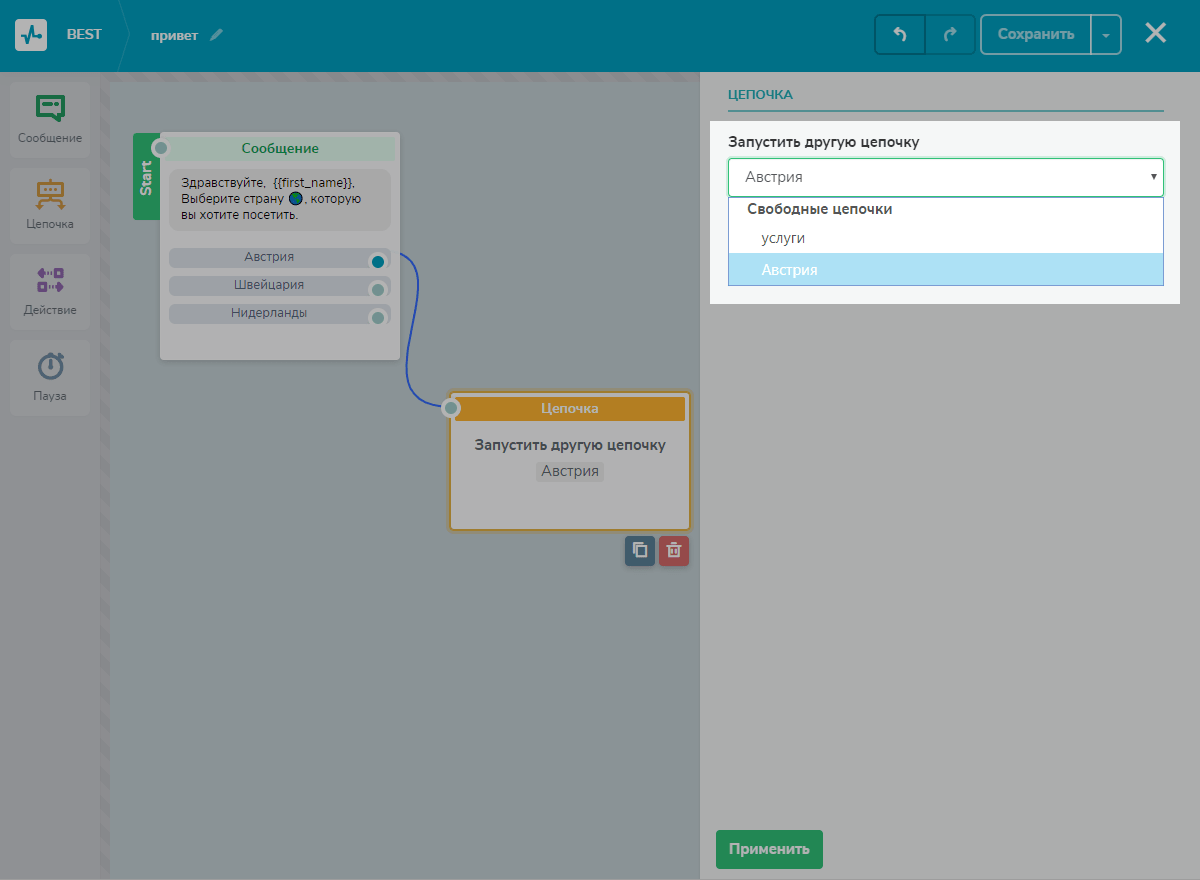Duplicate the Цепочка block with the copy icon
Viewport: 1200px width, 880px height.
[640, 551]
